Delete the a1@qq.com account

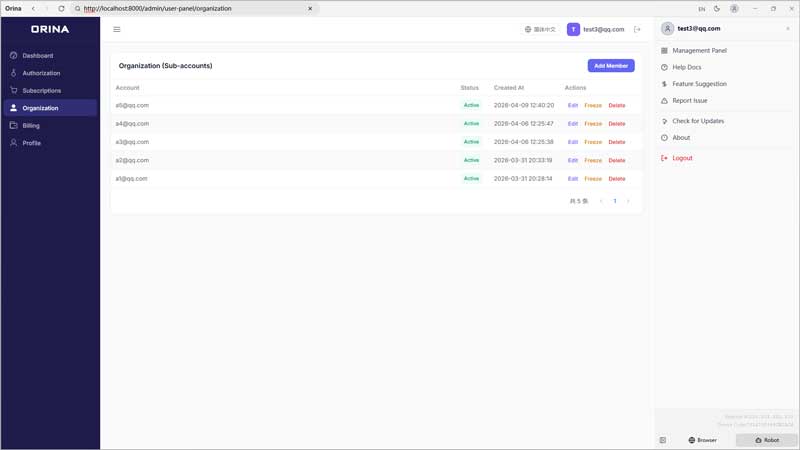(617, 178)
